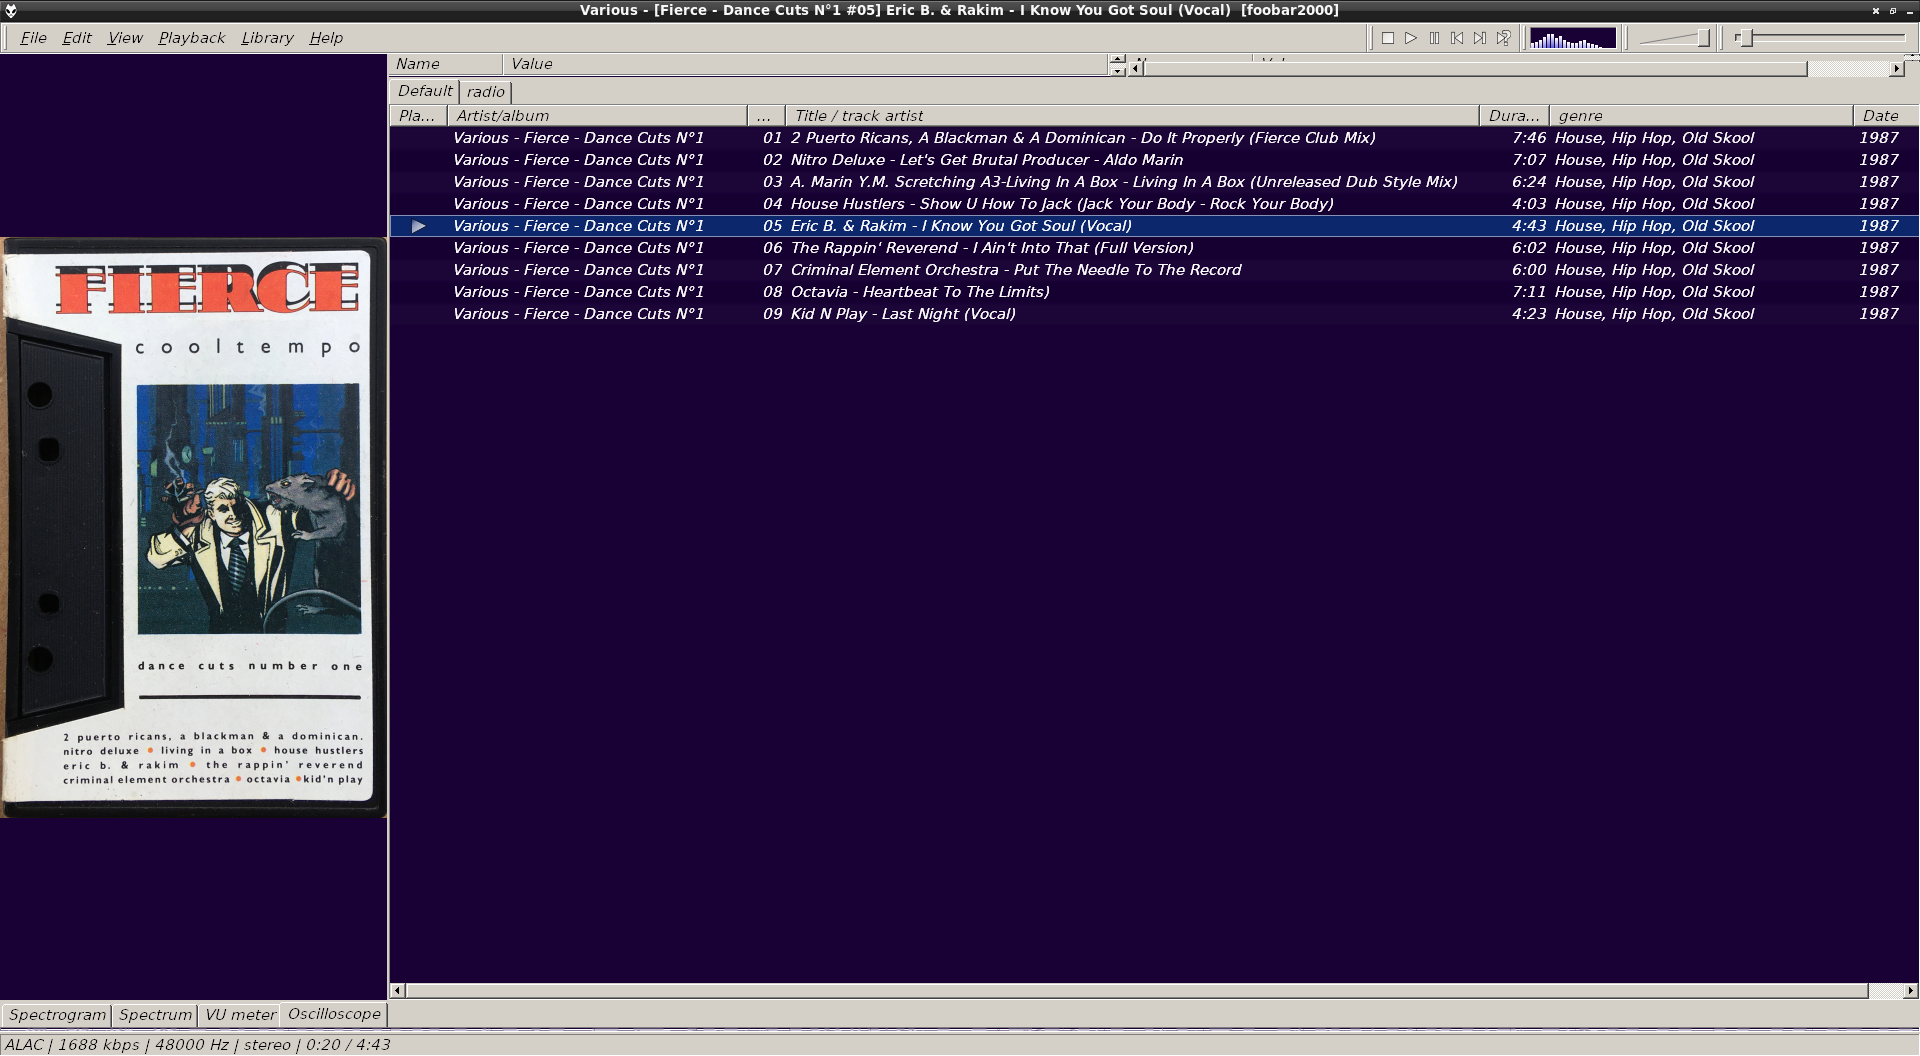Image resolution: width=1920 pixels, height=1056 pixels.
Task: Click the volume slider handle
Action: 1703,38
